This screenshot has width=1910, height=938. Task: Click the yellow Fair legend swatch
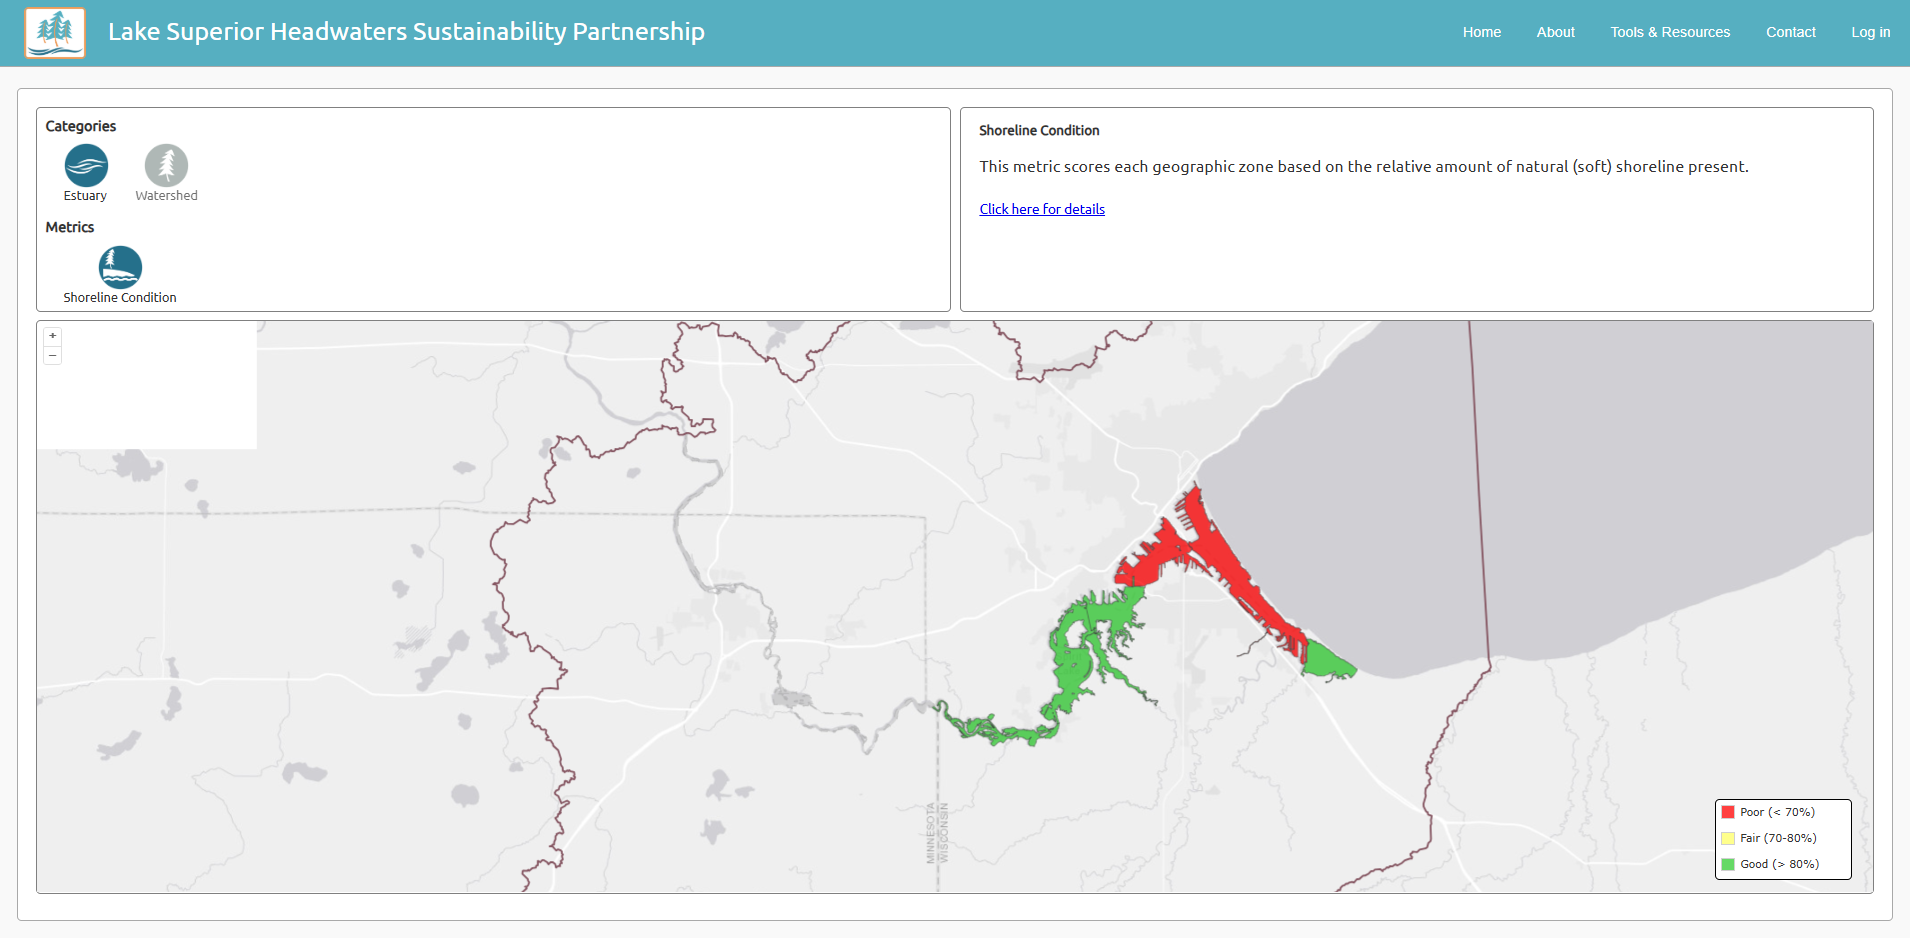(x=1728, y=838)
